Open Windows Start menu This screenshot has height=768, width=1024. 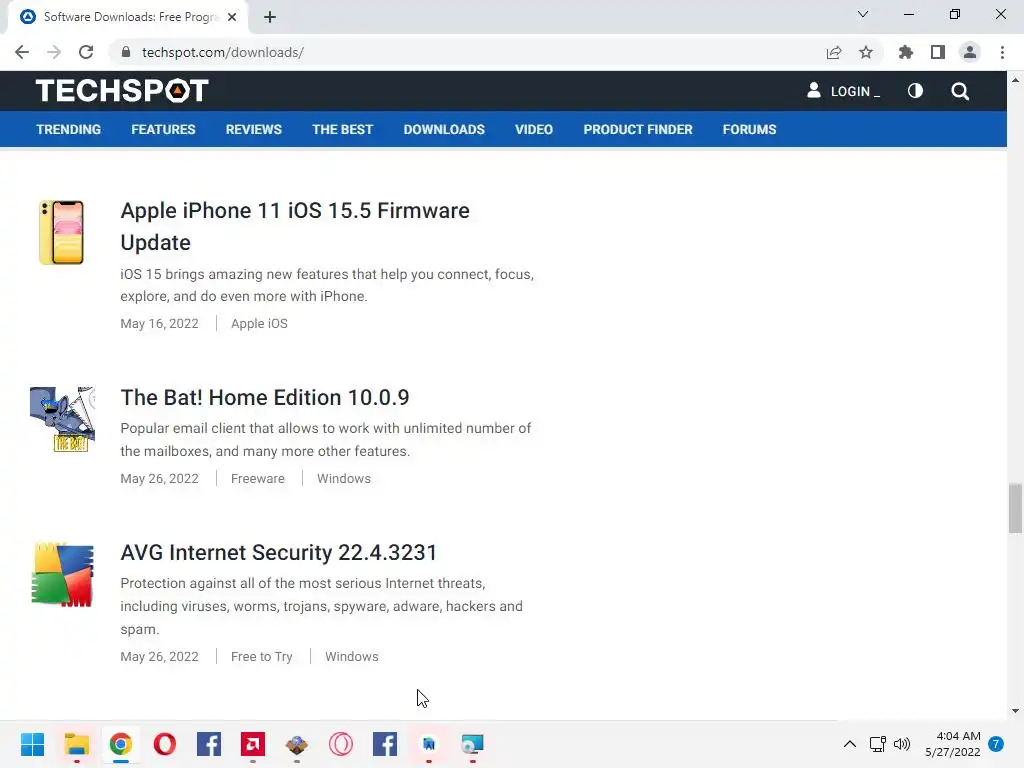pos(32,744)
